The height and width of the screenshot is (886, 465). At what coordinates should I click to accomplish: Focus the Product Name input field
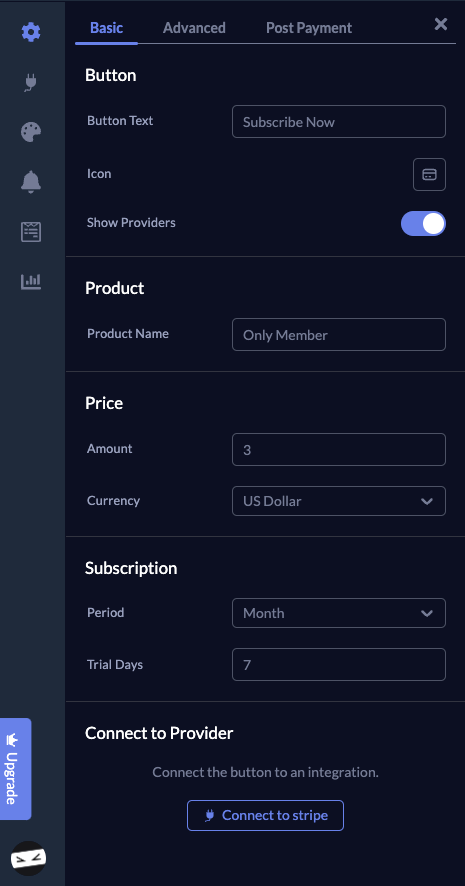(339, 335)
